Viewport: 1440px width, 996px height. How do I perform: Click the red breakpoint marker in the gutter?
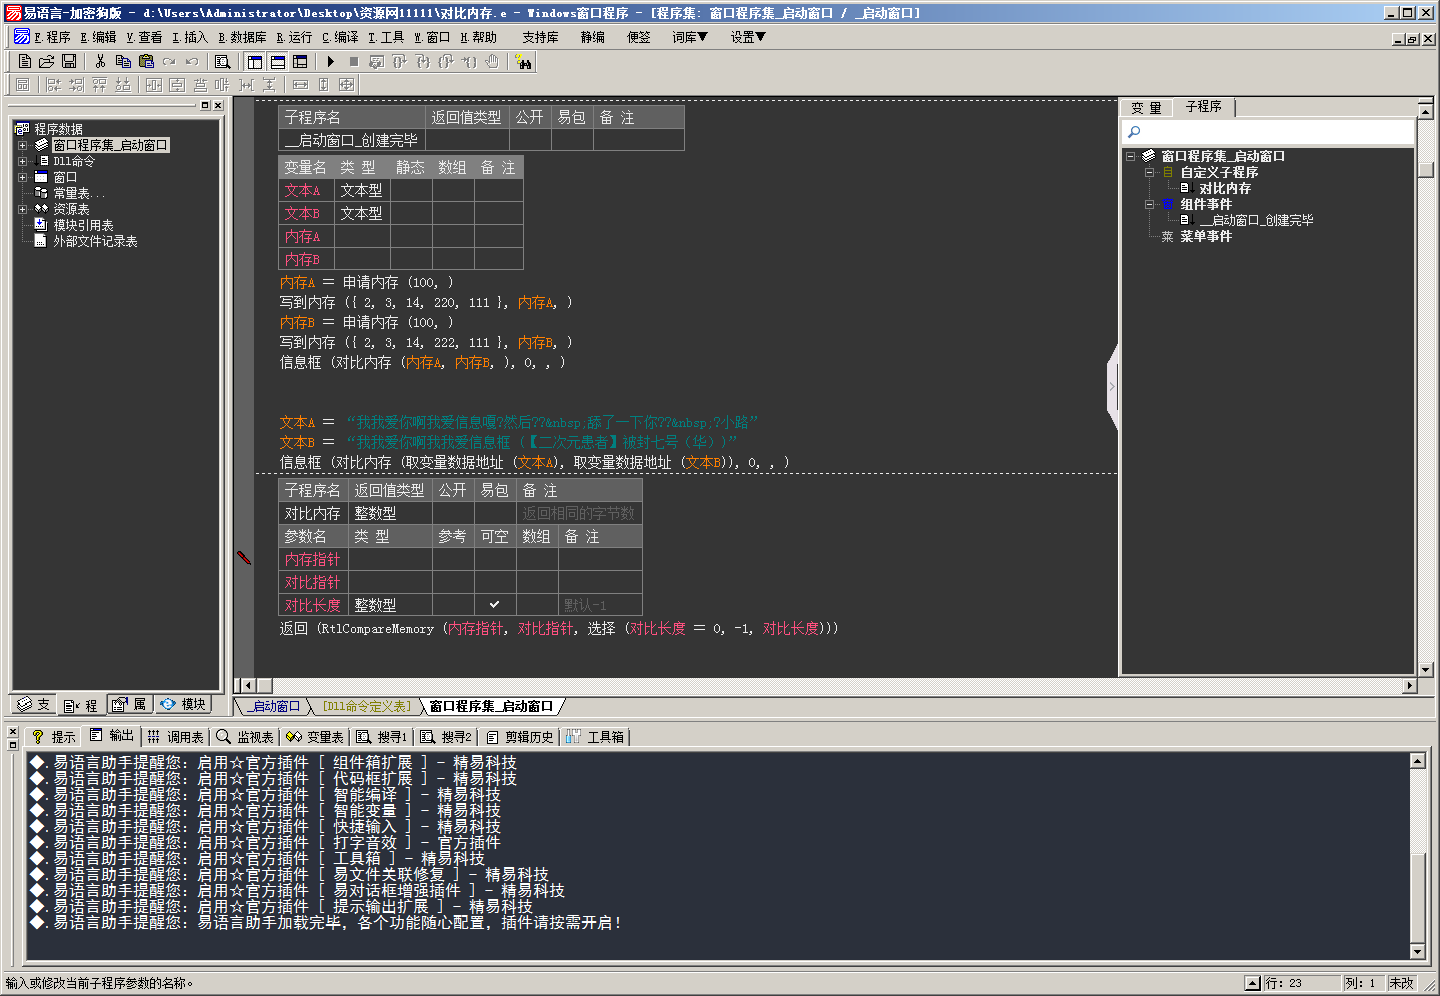pos(244,558)
